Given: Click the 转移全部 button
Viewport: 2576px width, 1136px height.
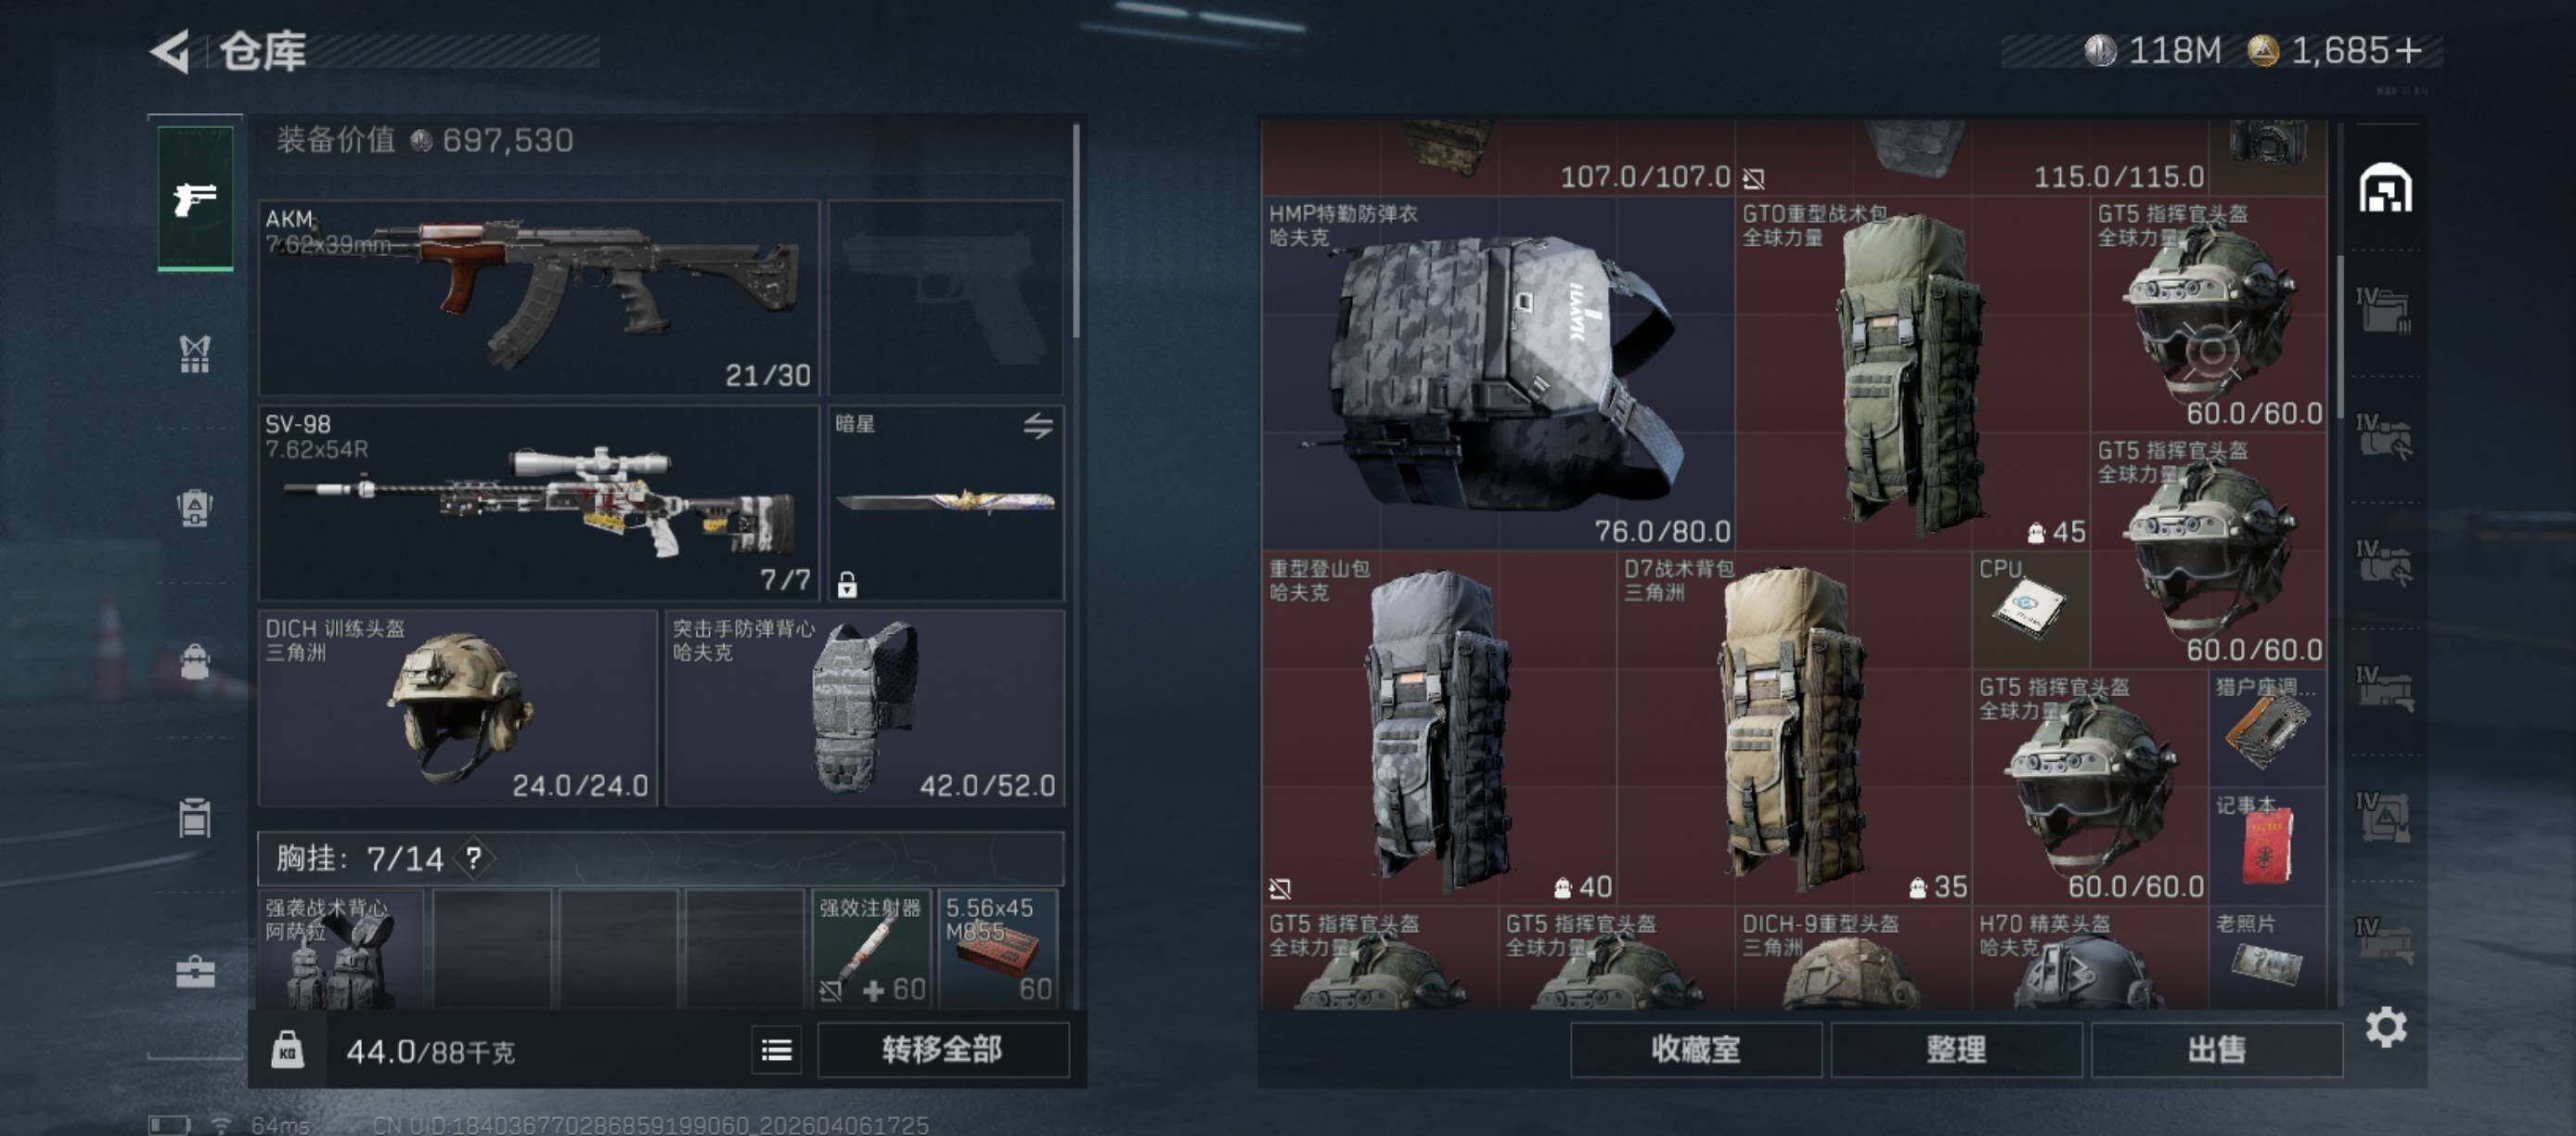Looking at the screenshot, I should [x=943, y=1050].
